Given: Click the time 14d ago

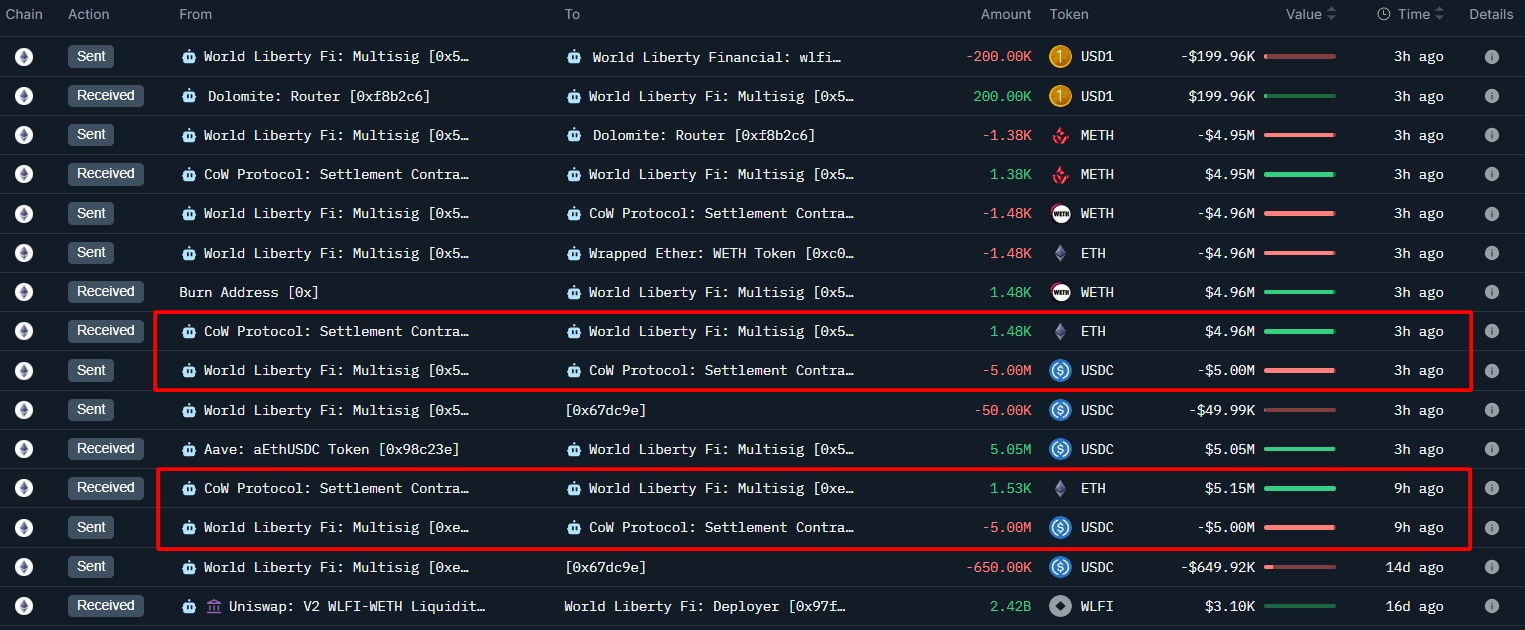Looking at the screenshot, I should tap(1414, 567).
